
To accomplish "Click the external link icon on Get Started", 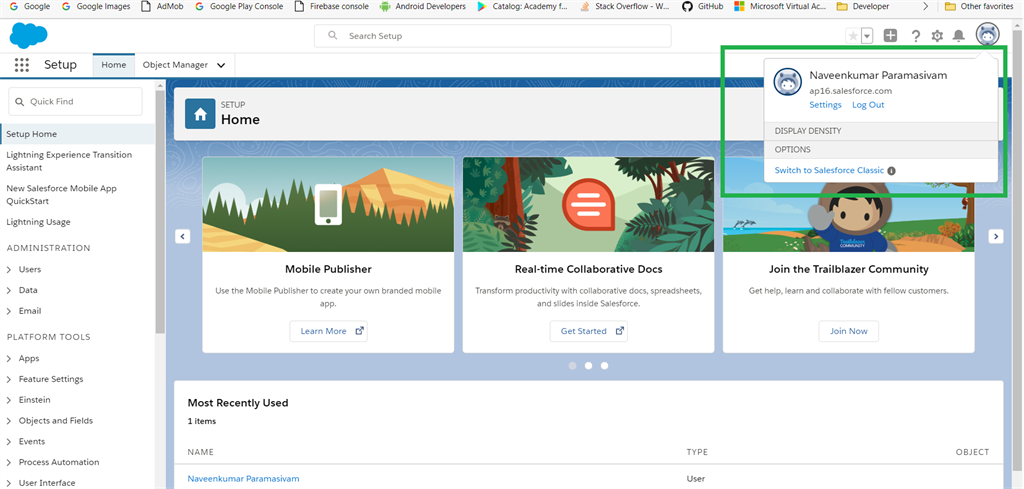I will coord(619,331).
